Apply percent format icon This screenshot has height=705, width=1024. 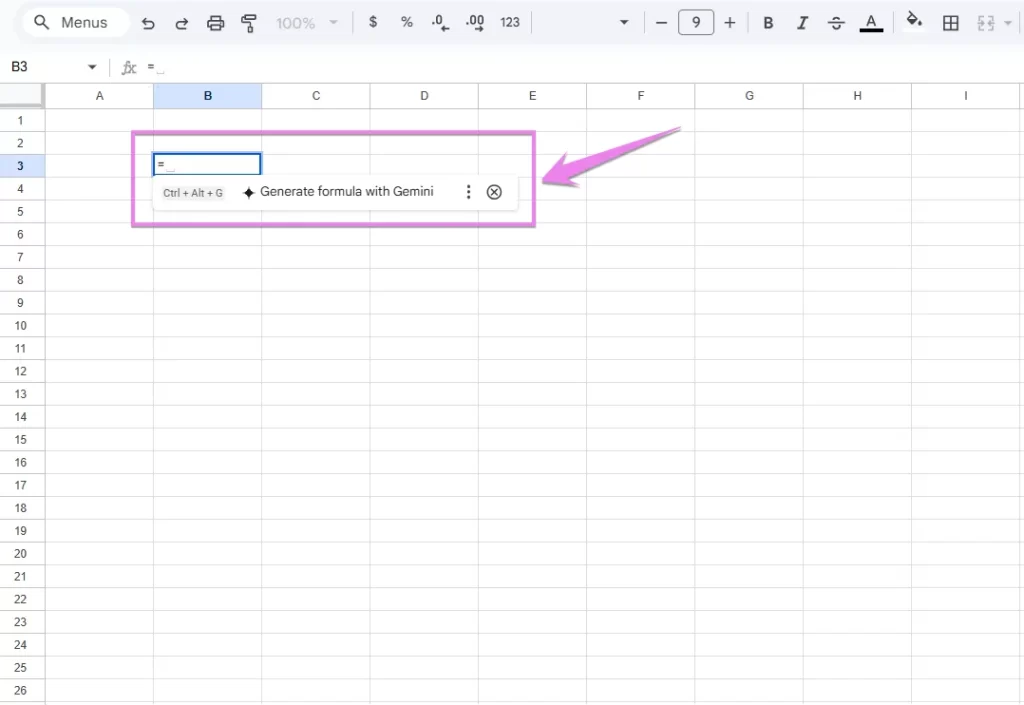pos(407,22)
